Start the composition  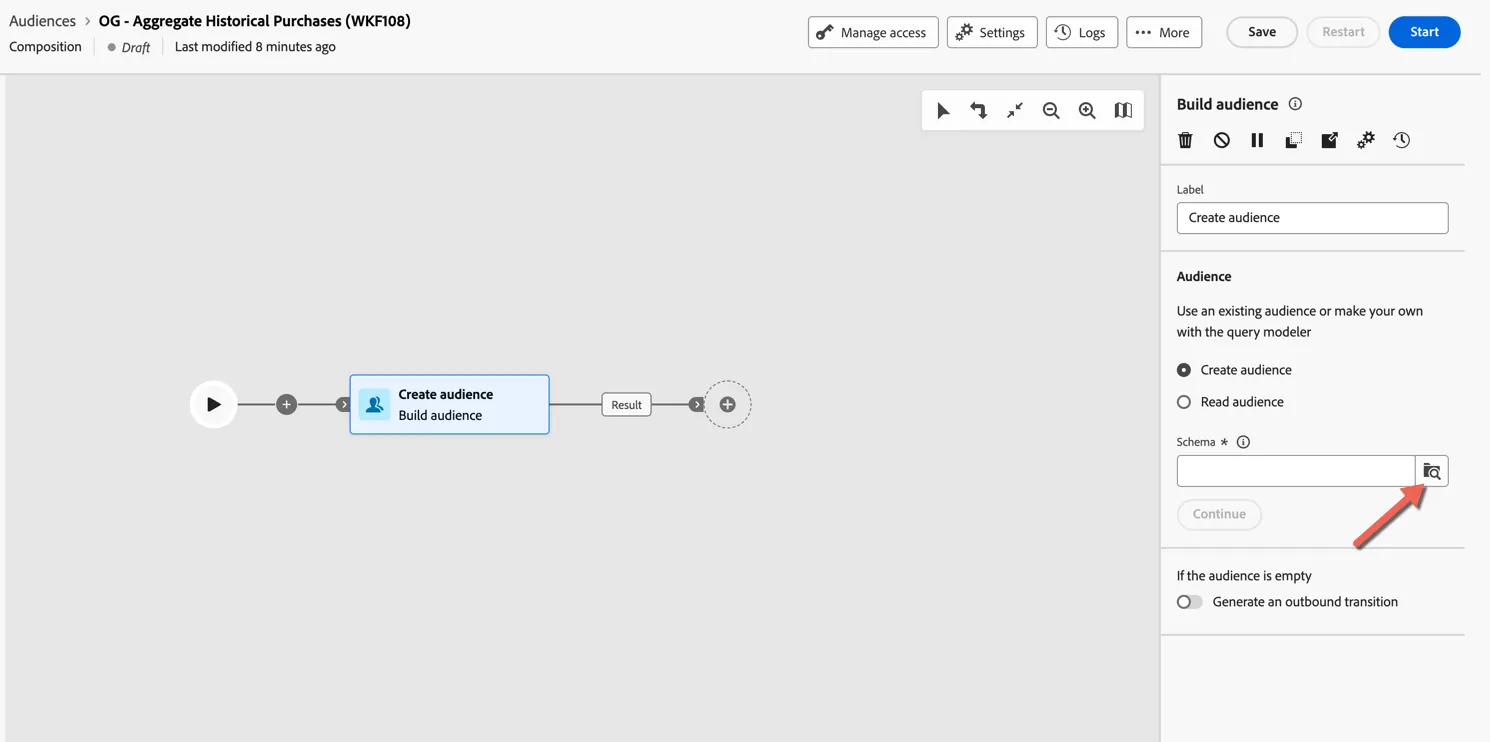pos(1424,32)
